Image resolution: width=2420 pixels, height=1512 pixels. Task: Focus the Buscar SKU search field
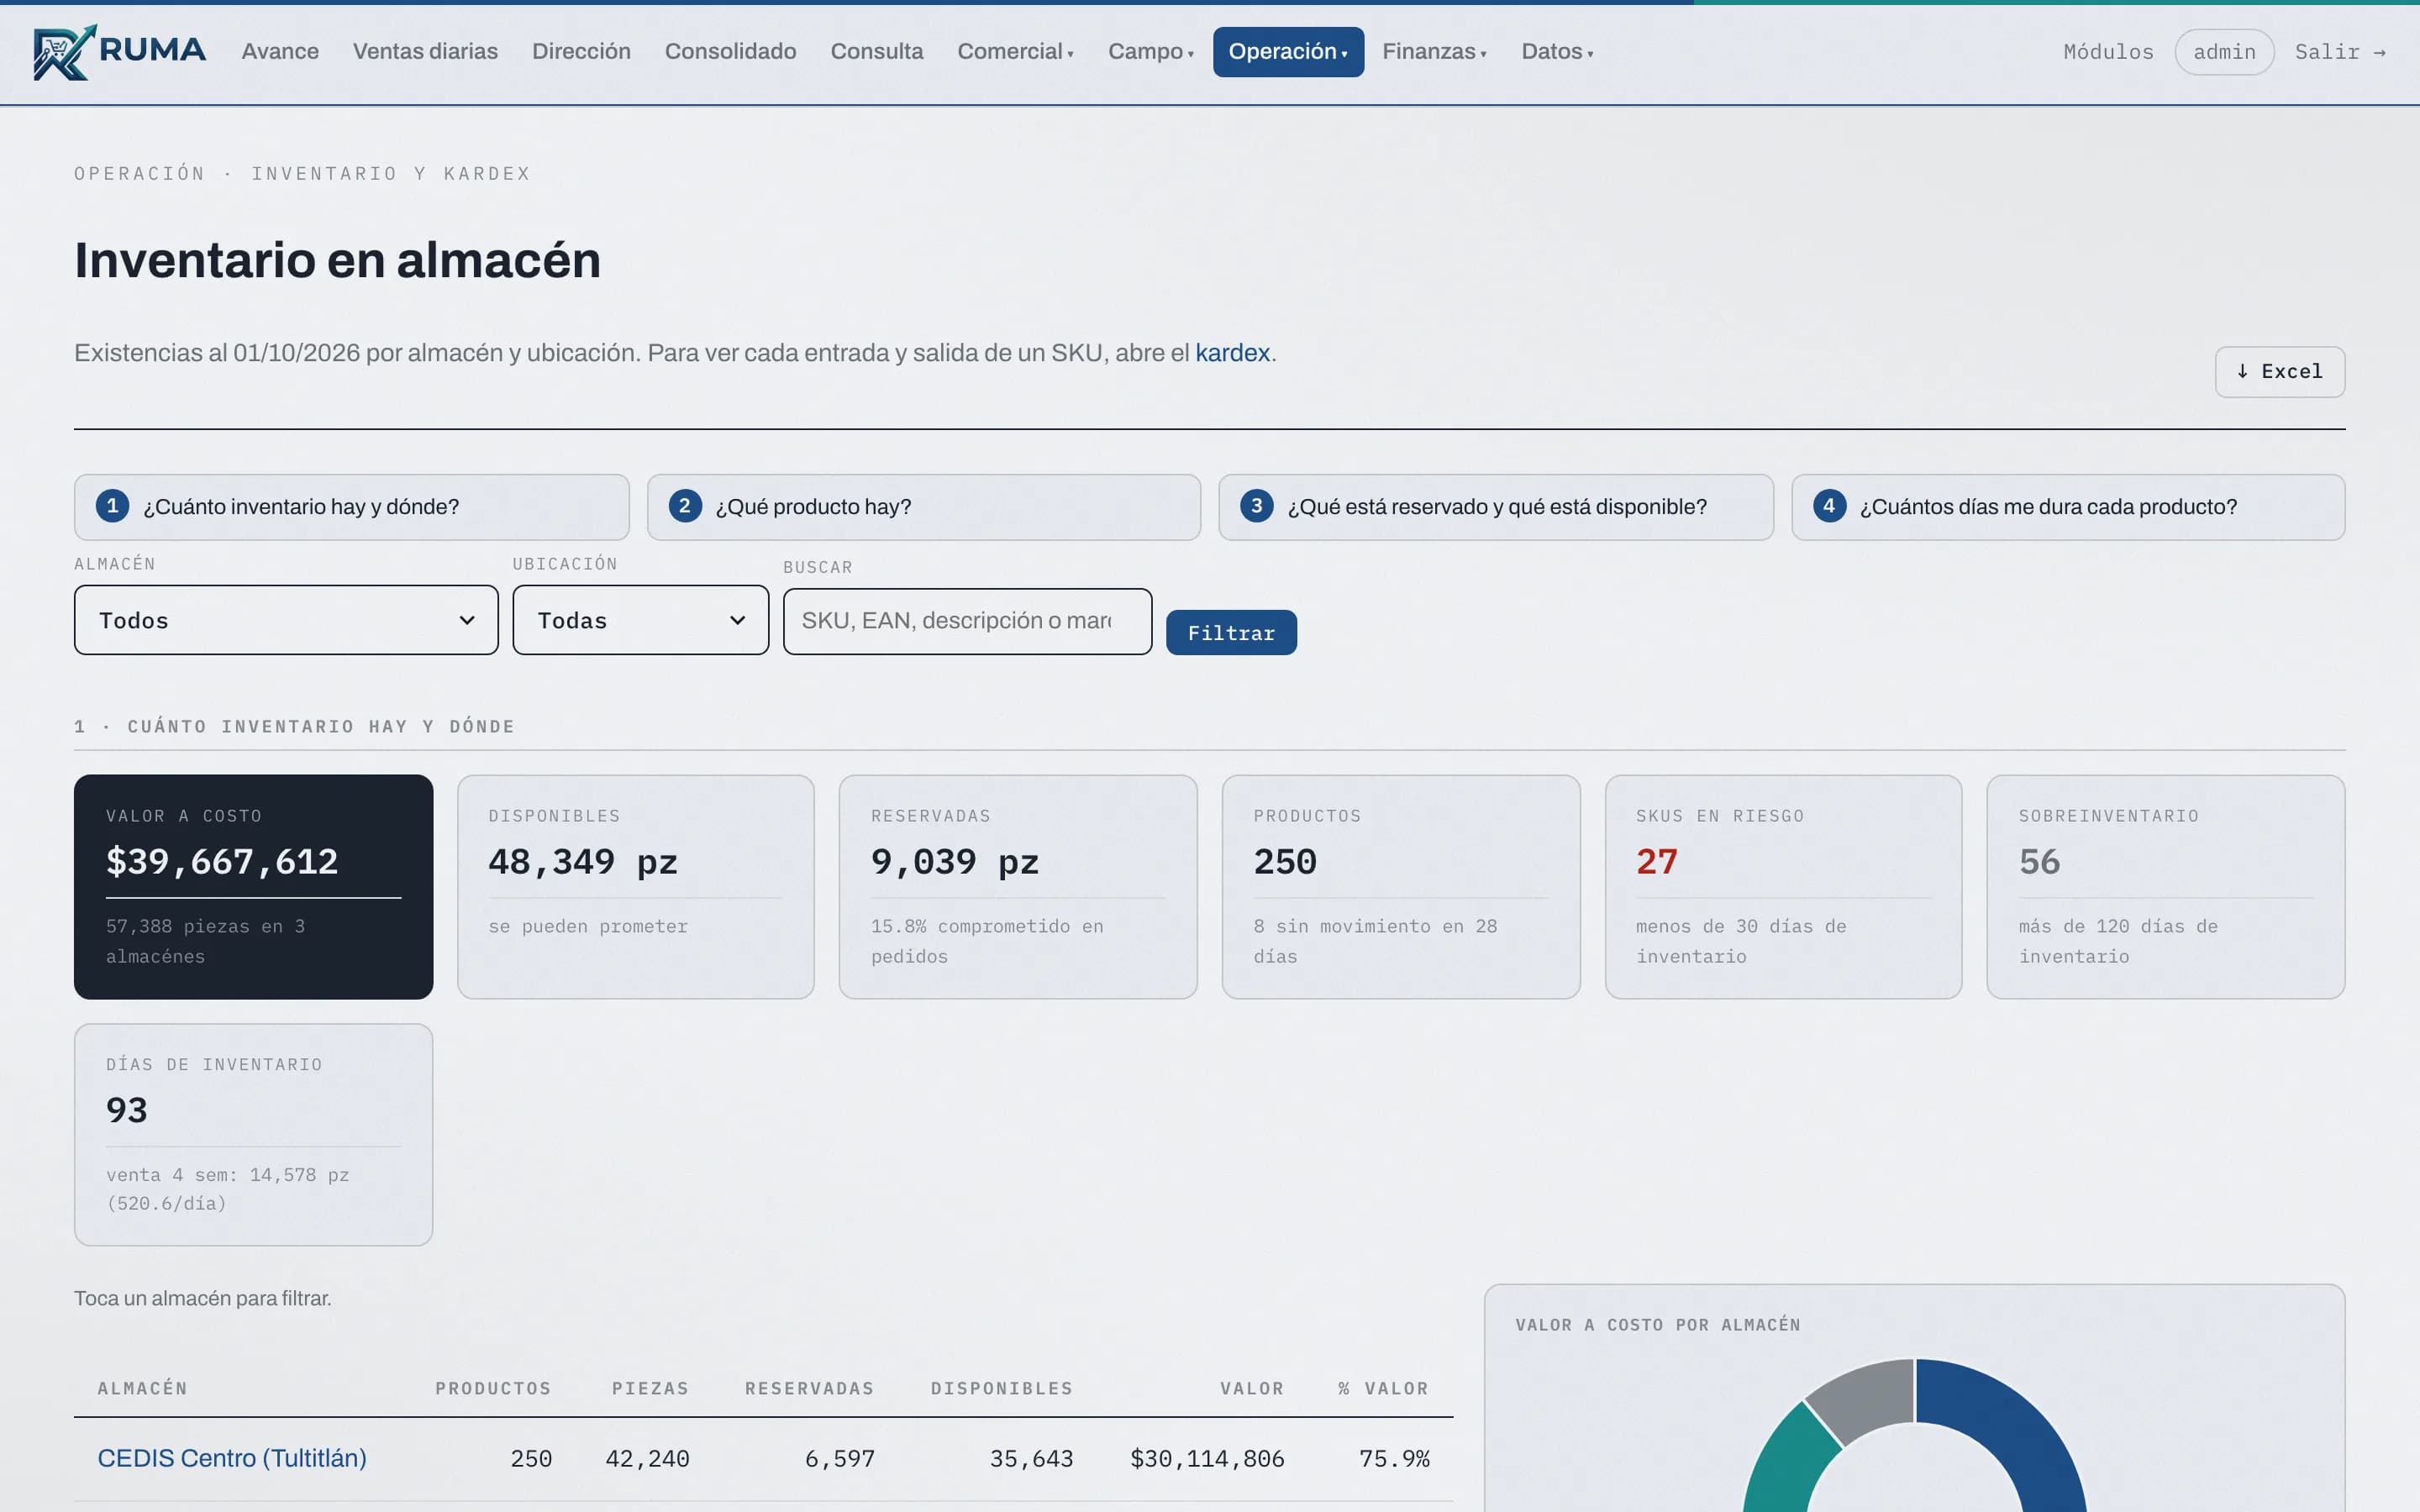pos(967,621)
